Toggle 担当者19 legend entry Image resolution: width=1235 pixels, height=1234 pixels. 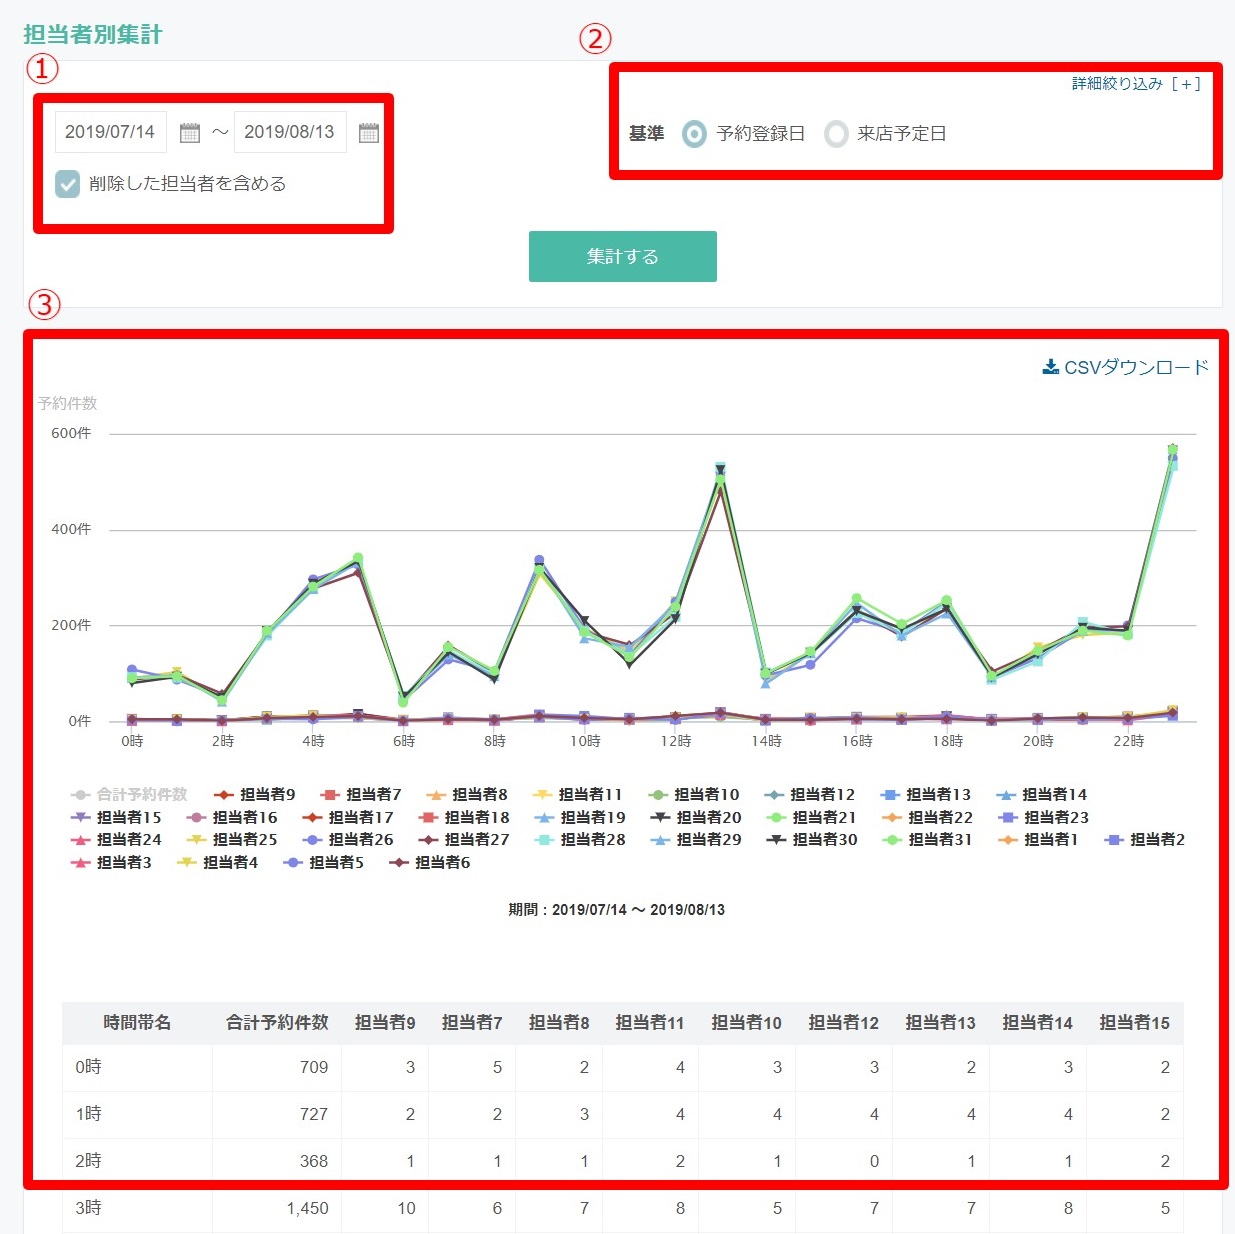580,817
